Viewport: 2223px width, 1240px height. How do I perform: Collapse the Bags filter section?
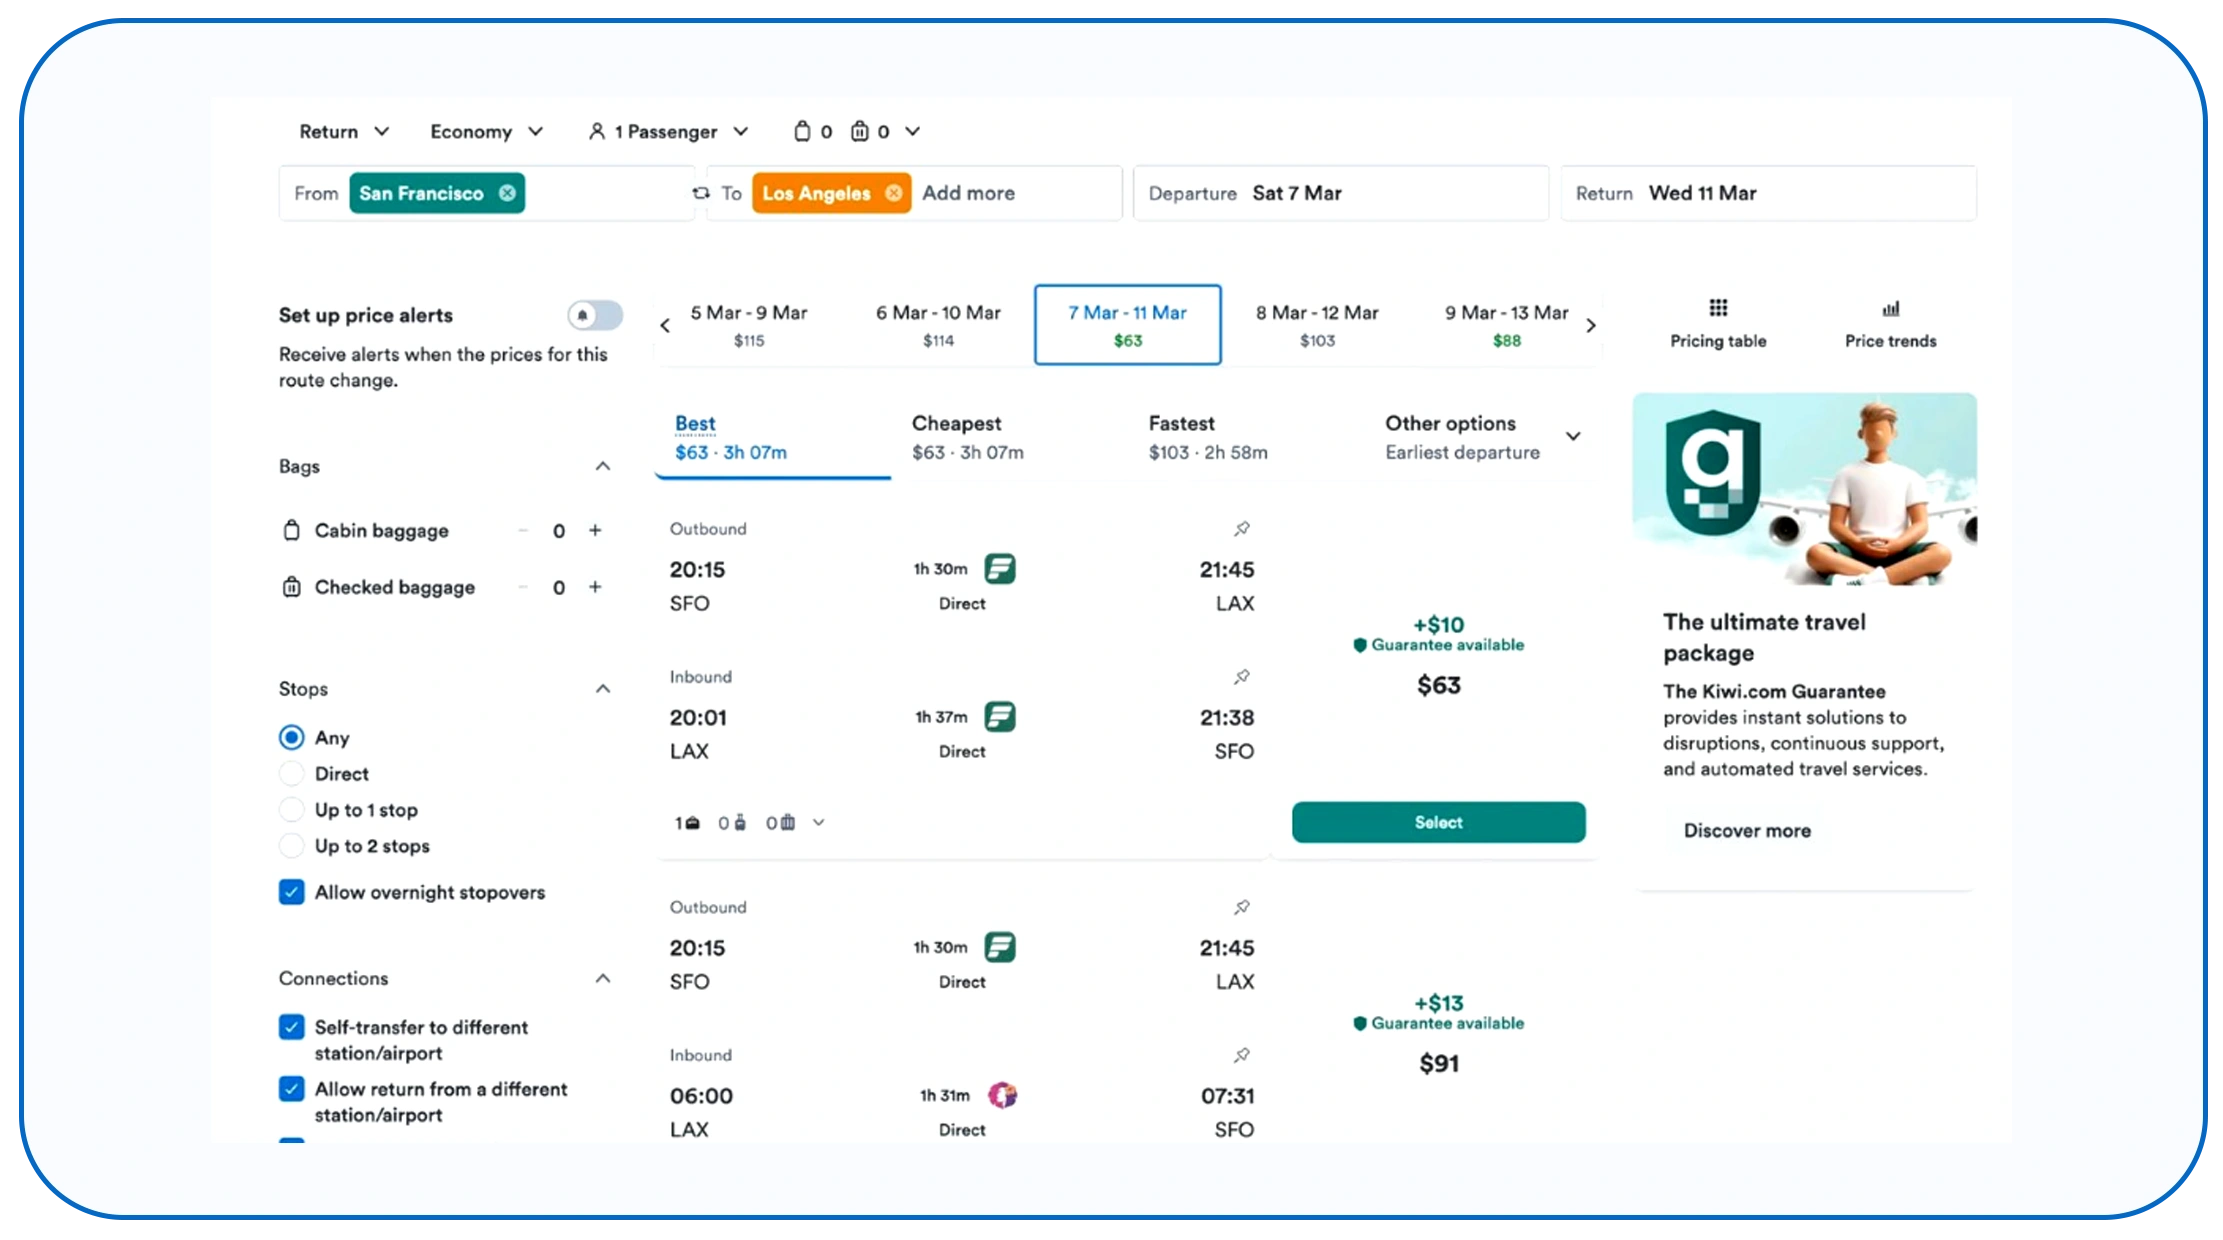(603, 466)
